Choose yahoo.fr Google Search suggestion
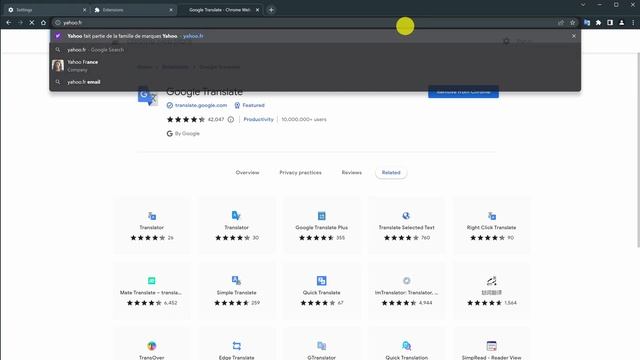640x360 pixels. (315, 50)
